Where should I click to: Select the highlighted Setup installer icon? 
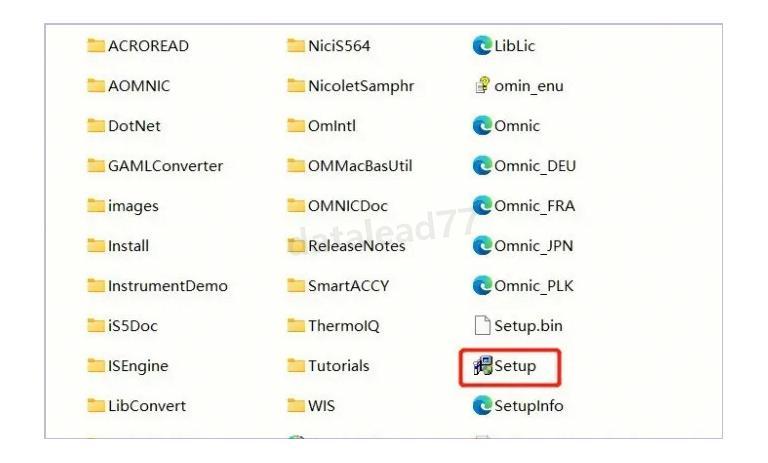tap(482, 366)
